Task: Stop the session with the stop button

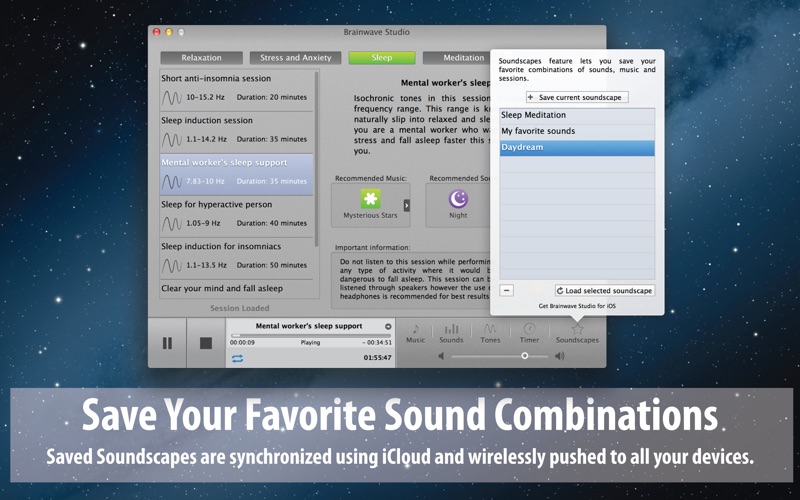Action: pos(206,343)
